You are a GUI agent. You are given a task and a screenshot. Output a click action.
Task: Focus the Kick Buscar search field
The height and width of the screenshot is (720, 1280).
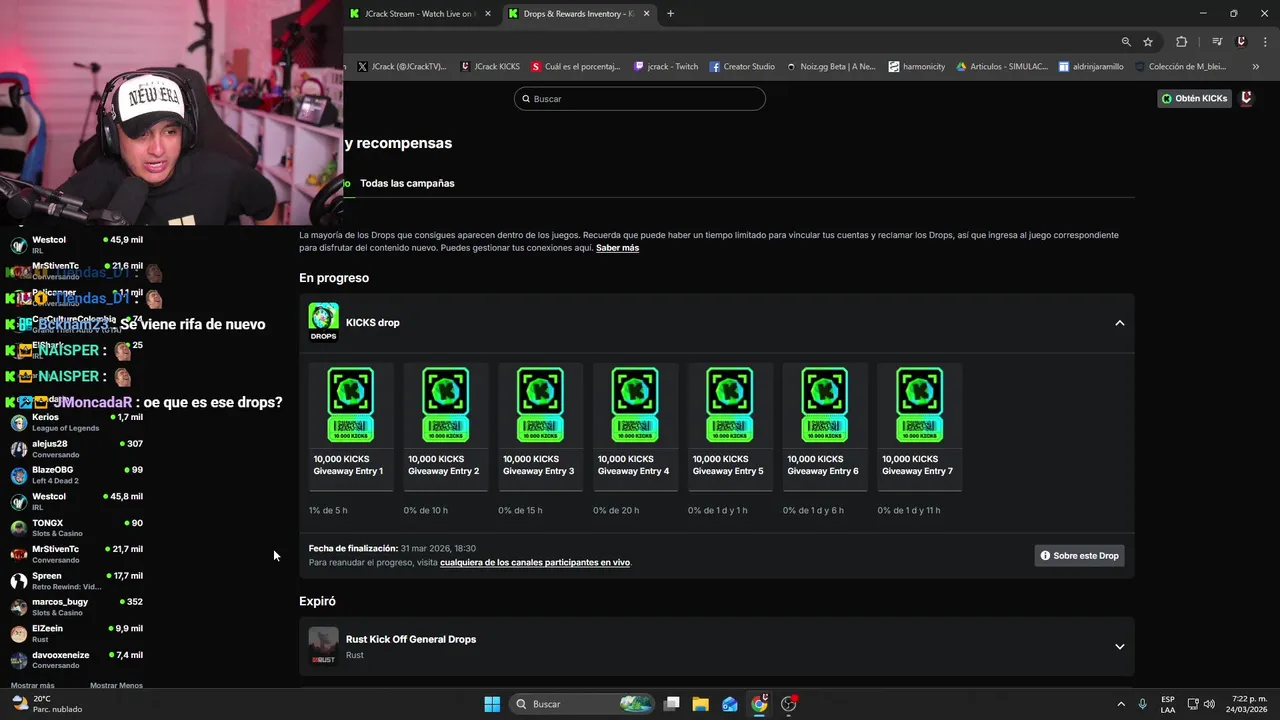click(640, 98)
